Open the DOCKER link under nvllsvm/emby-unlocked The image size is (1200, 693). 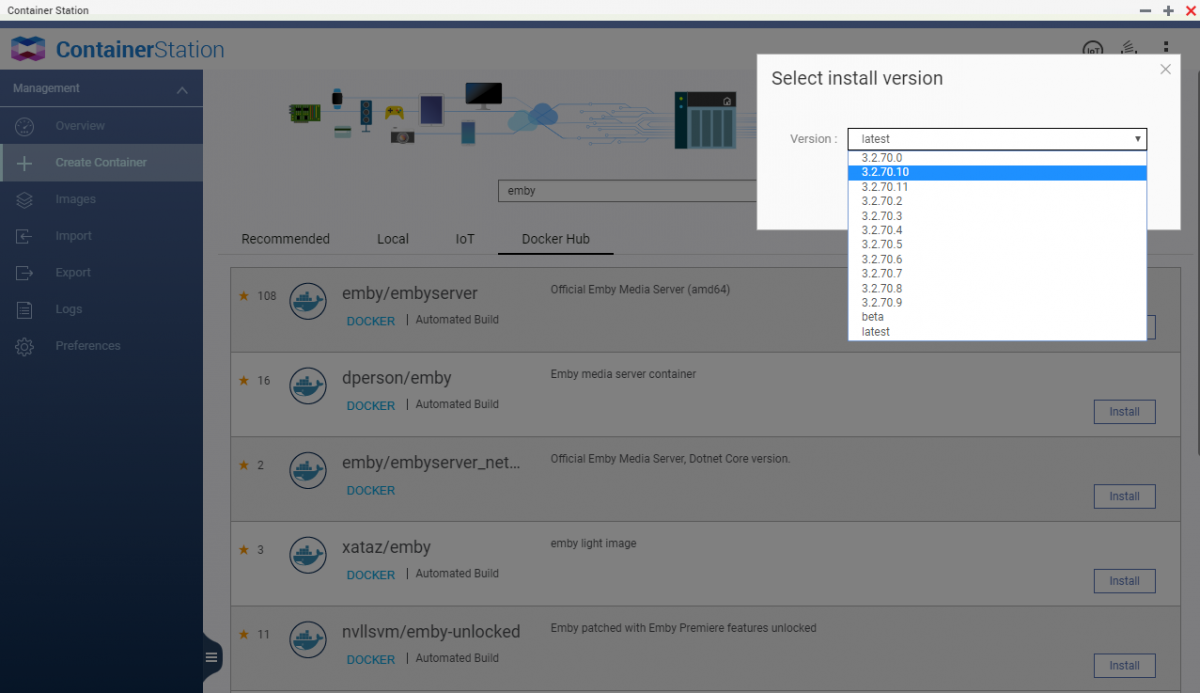pyautogui.click(x=371, y=660)
